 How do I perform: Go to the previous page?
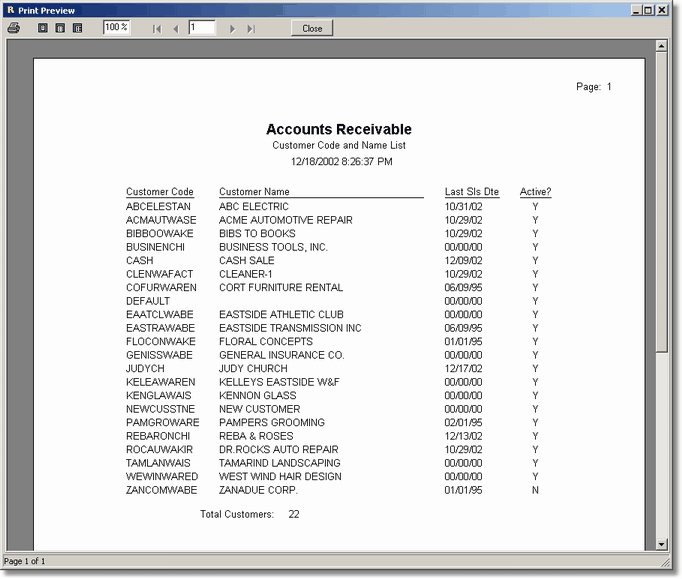pos(176,29)
